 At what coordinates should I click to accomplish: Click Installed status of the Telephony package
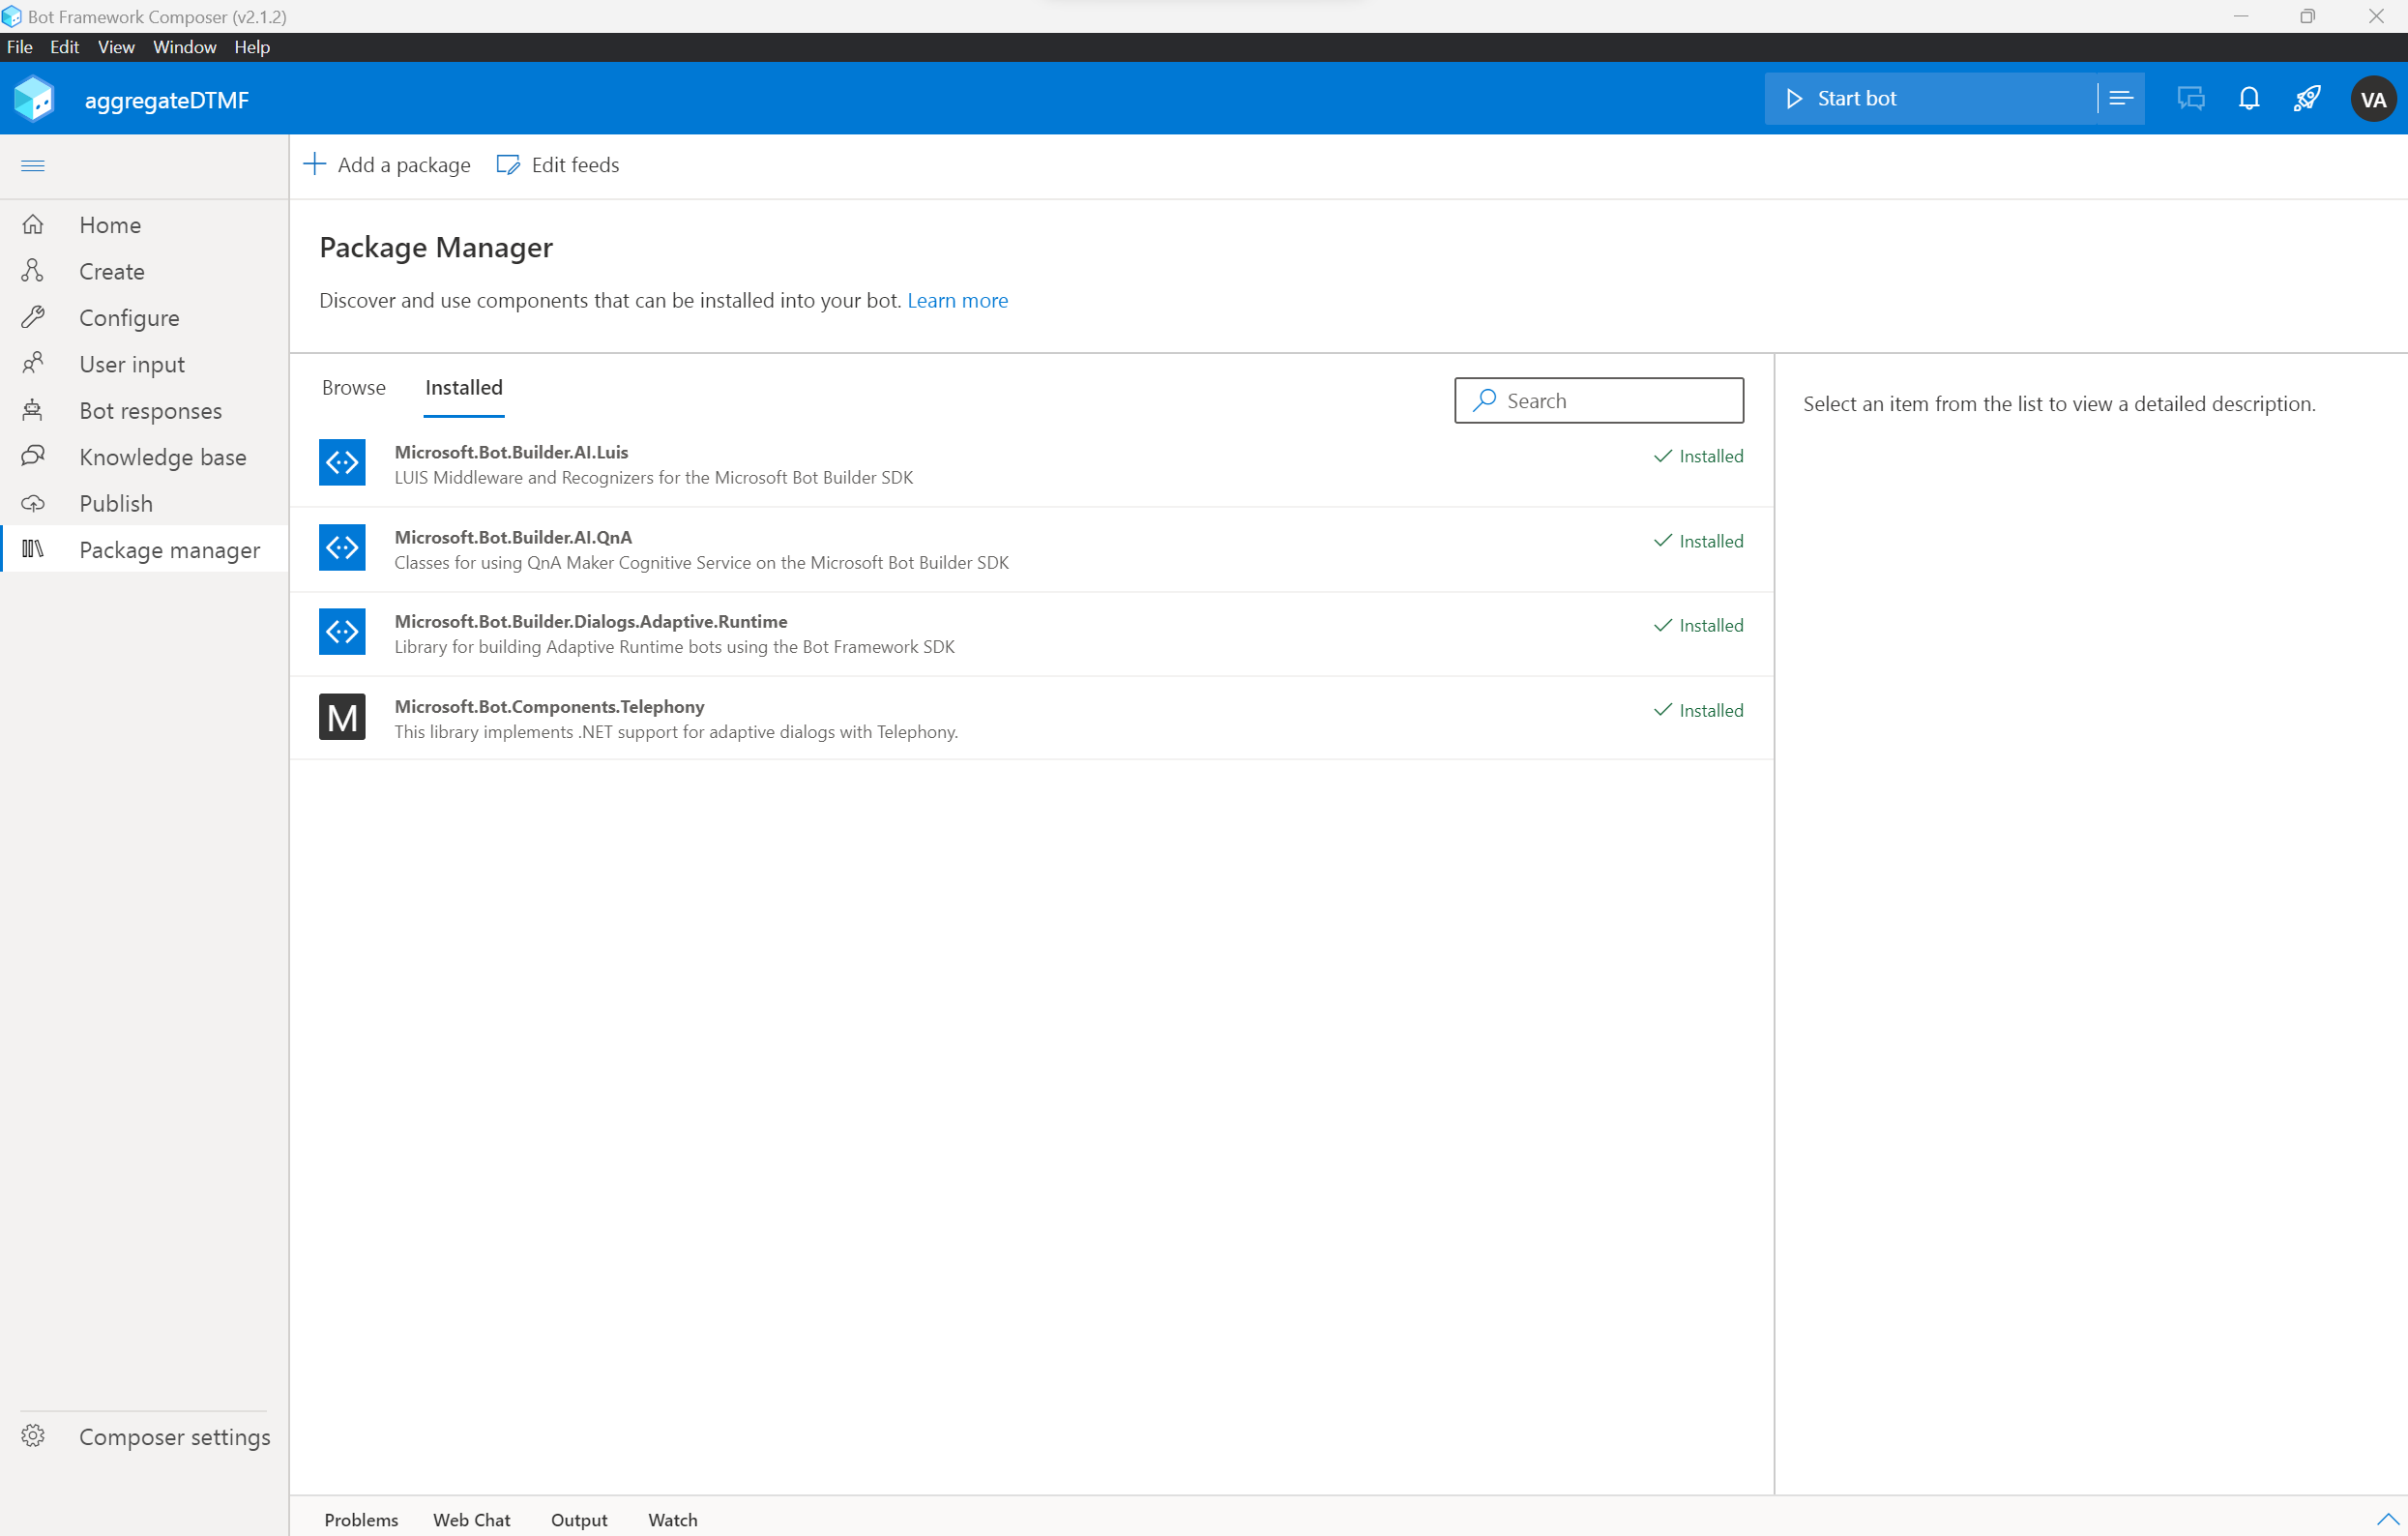click(1698, 710)
